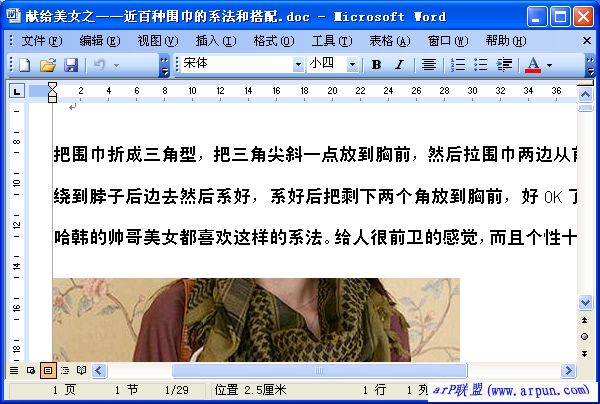Open the 帮助(H) menu
Viewport: 600px width, 404px height.
click(x=506, y=41)
